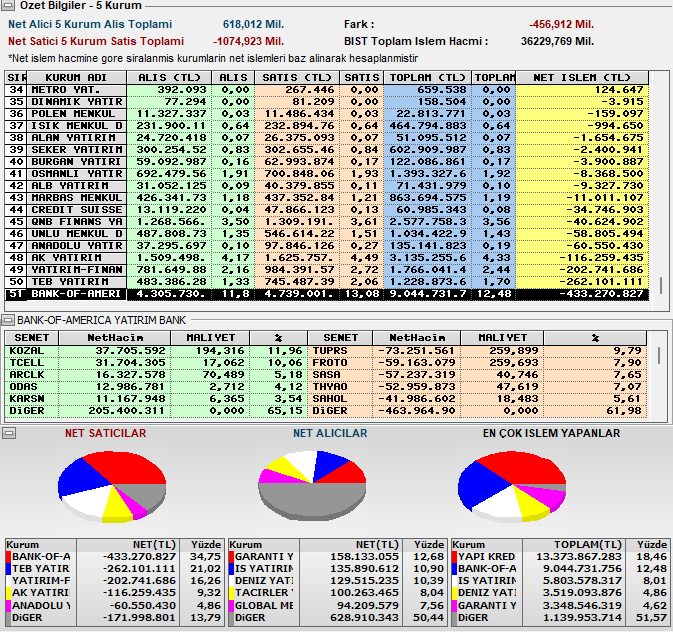Click the FROTO stock row
This screenshot has width=673, height=632.
477,363
